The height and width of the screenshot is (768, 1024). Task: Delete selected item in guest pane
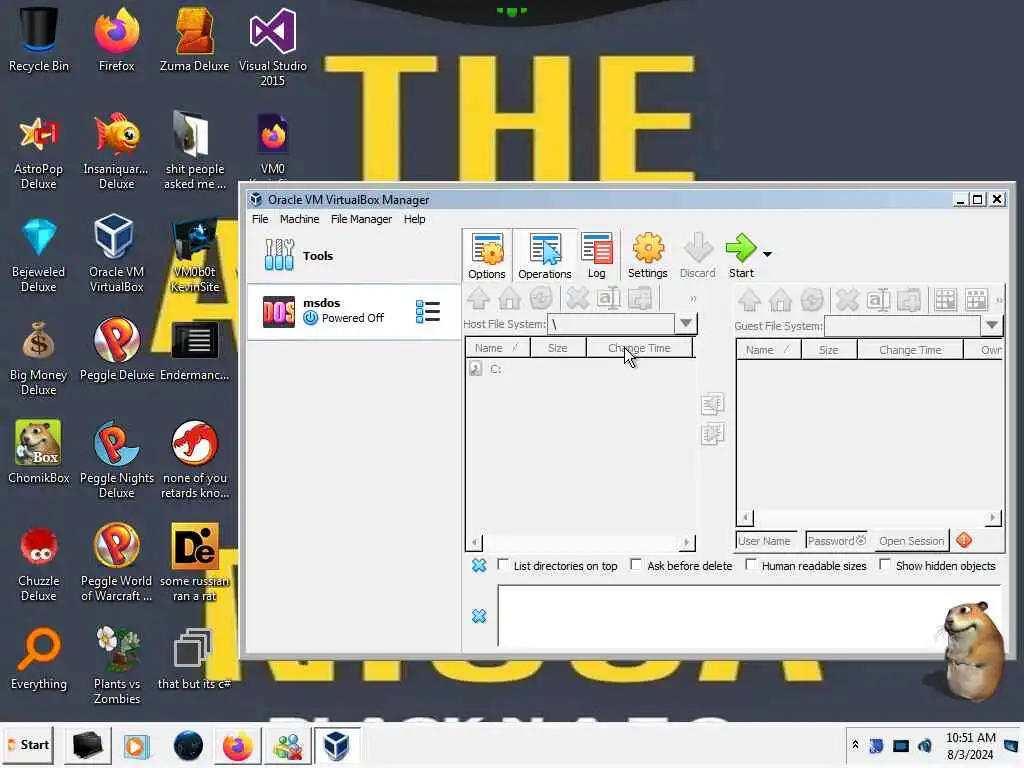[847, 300]
